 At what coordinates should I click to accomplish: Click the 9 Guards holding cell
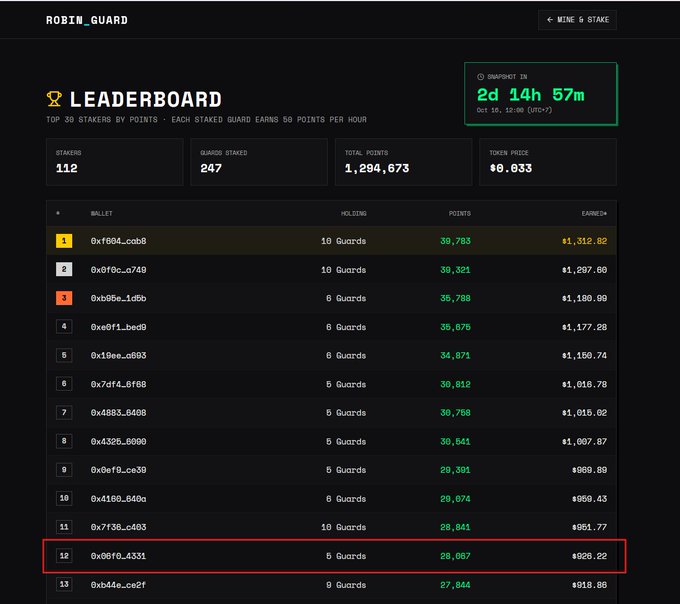click(346, 585)
